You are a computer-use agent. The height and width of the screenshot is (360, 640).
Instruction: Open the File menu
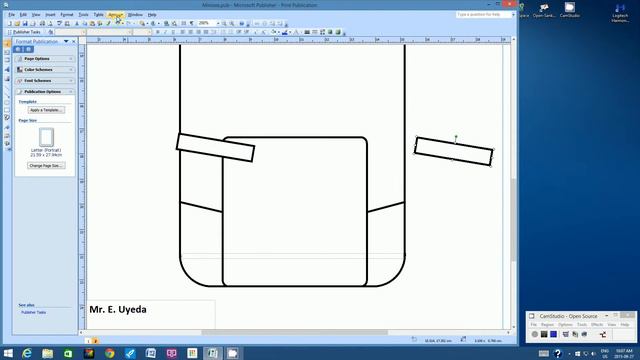click(11, 15)
